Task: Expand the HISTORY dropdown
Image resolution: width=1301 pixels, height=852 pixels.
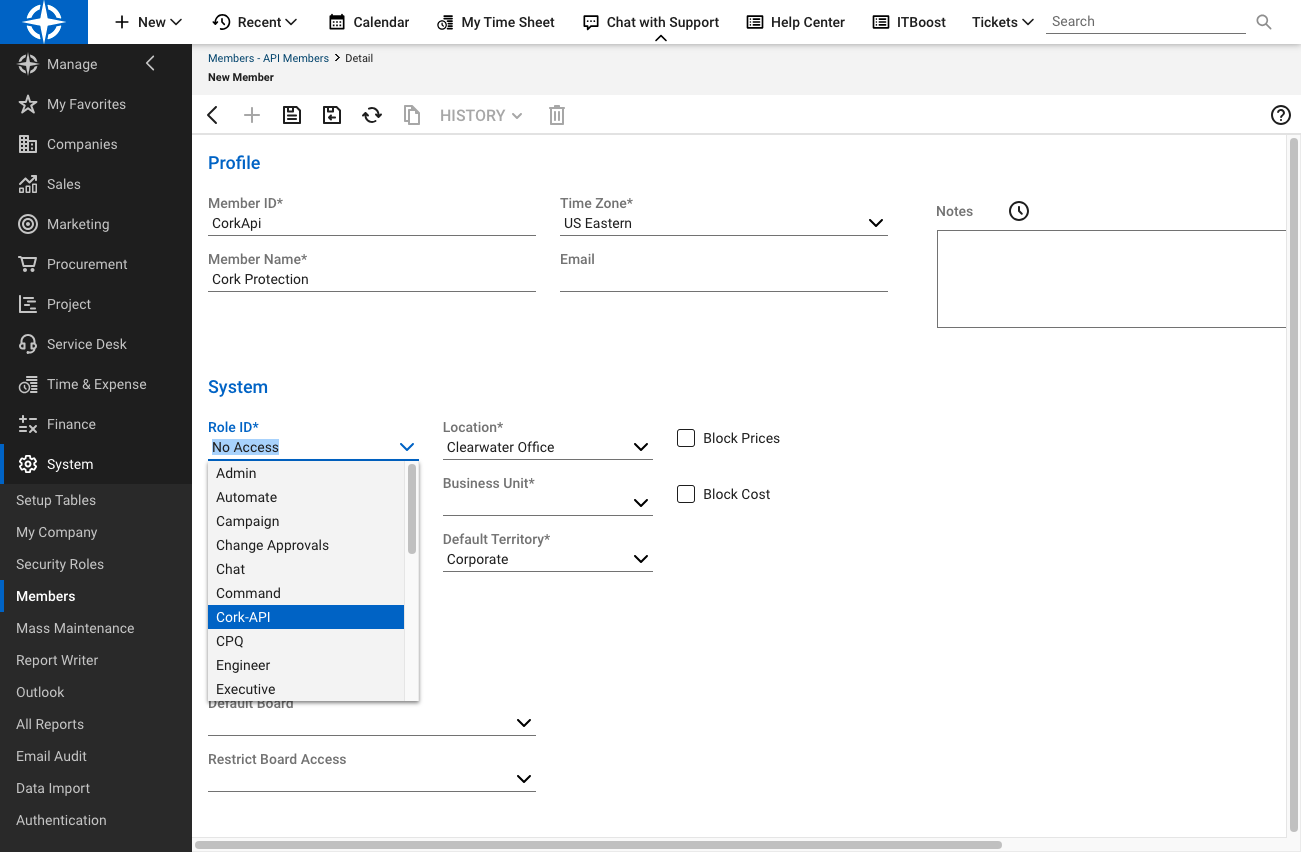Action: [x=481, y=115]
